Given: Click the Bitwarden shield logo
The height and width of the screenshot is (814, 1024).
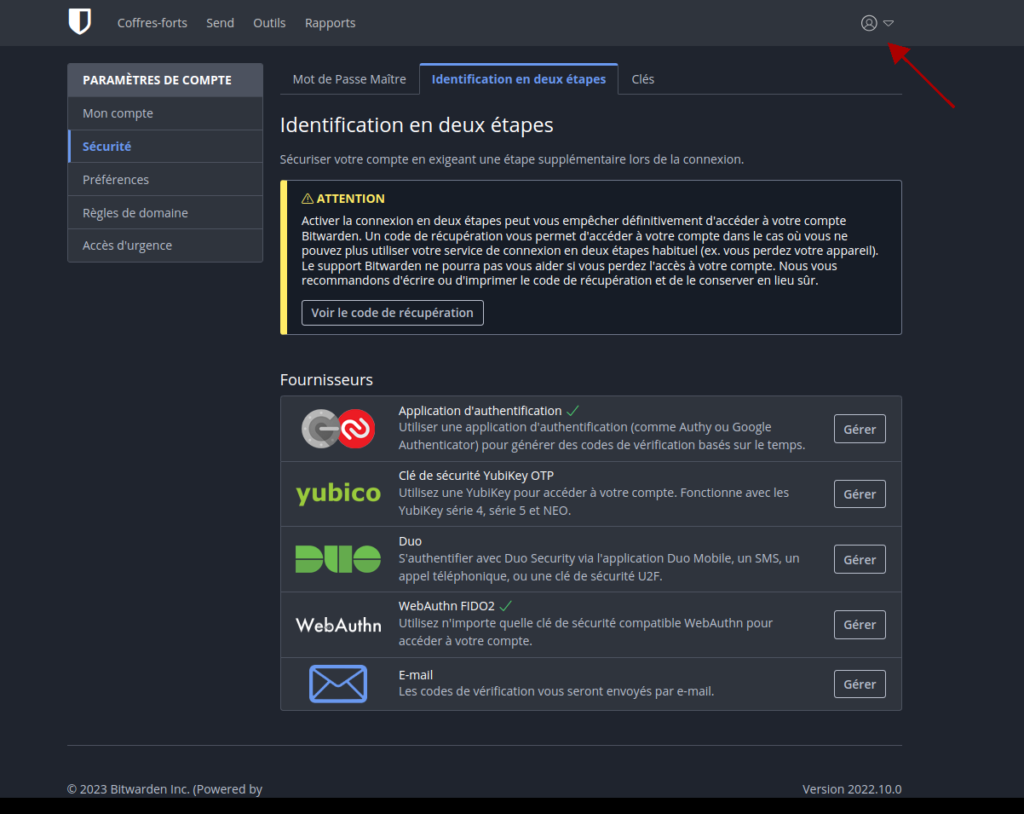Looking at the screenshot, I should (x=80, y=22).
